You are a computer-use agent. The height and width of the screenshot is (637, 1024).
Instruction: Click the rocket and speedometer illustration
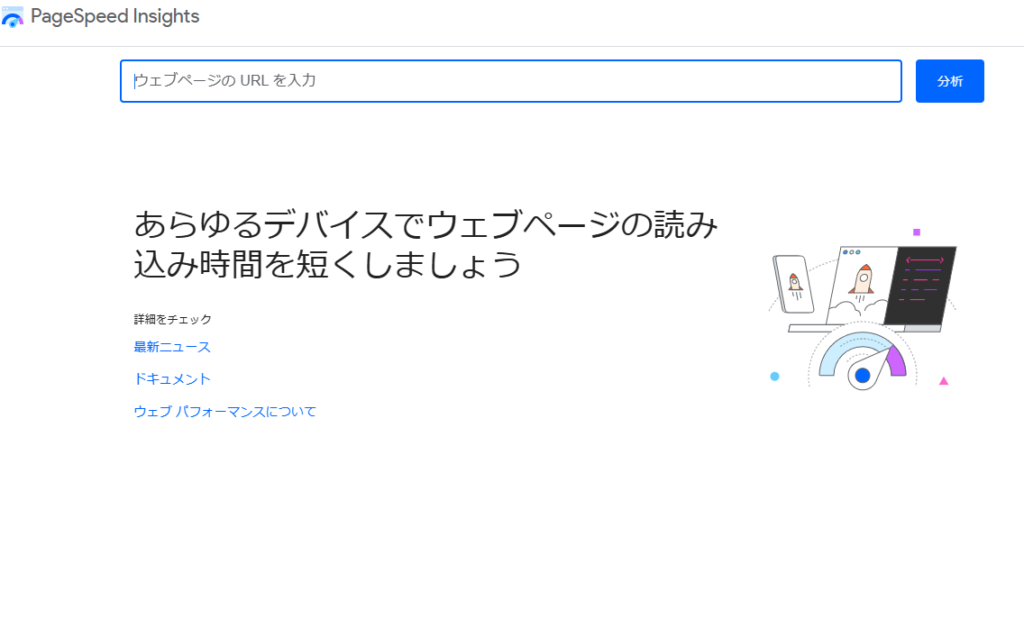click(862, 310)
